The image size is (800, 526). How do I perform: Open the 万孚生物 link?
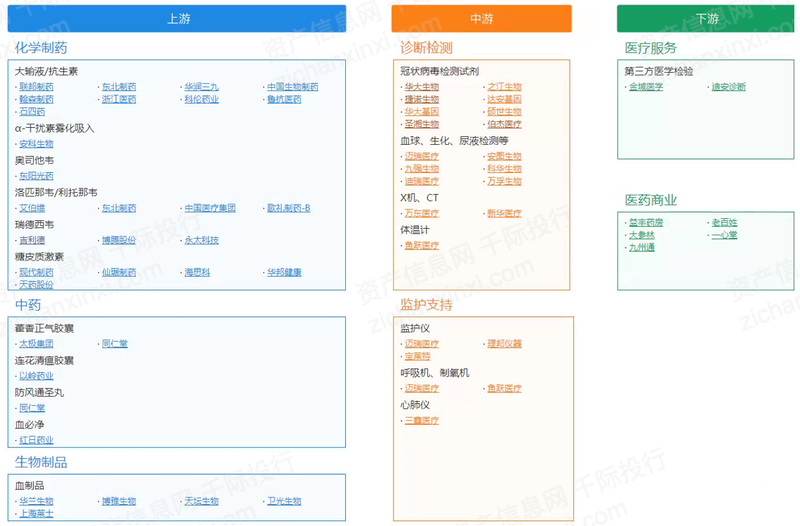point(505,182)
